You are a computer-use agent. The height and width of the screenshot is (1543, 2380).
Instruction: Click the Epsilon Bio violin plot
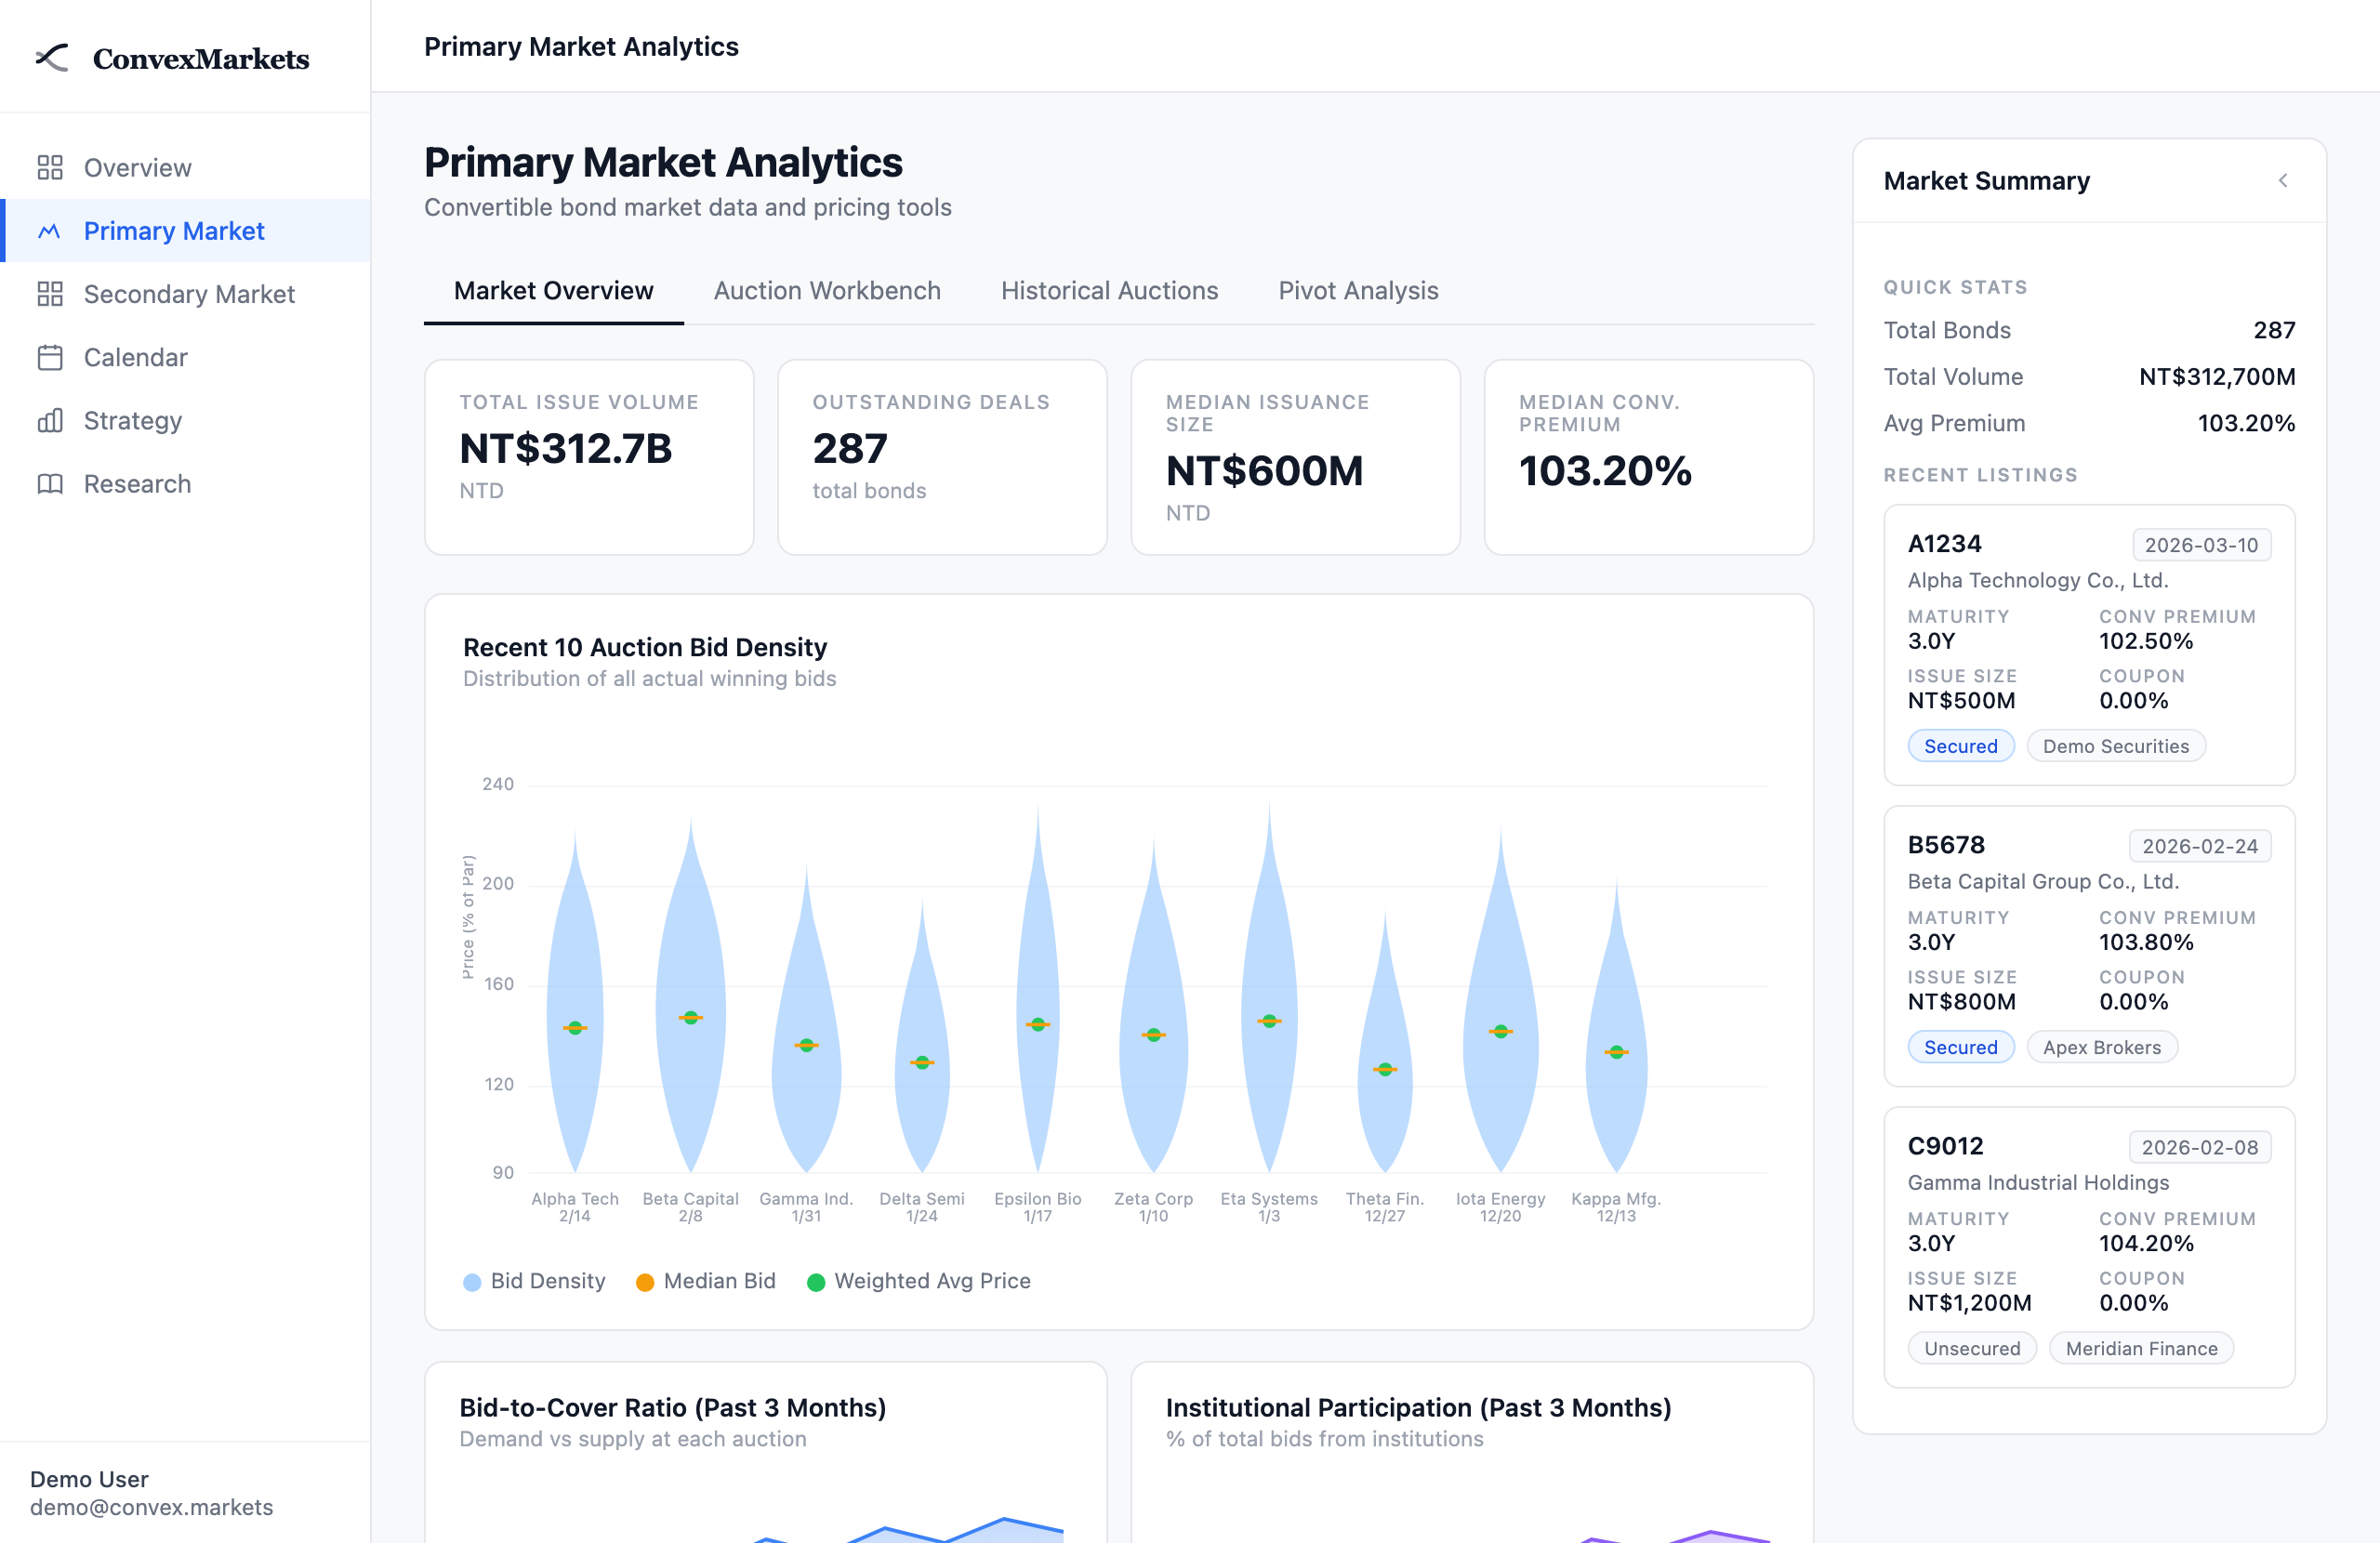point(1038,985)
